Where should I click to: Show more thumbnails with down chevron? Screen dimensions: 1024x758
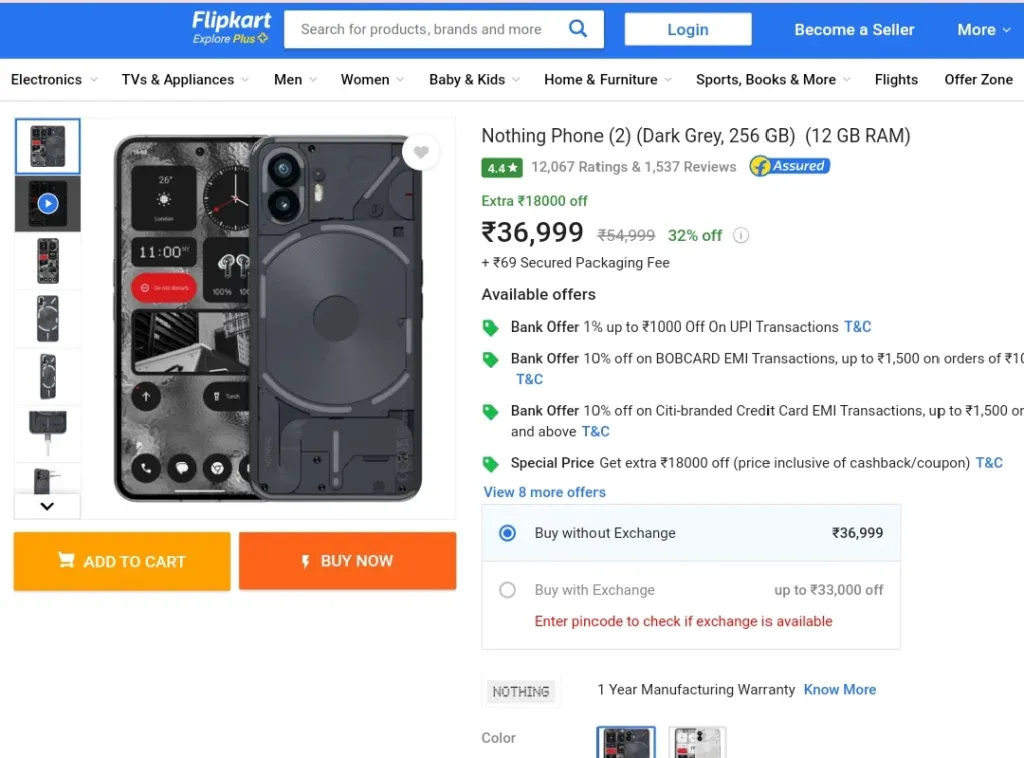[47, 506]
